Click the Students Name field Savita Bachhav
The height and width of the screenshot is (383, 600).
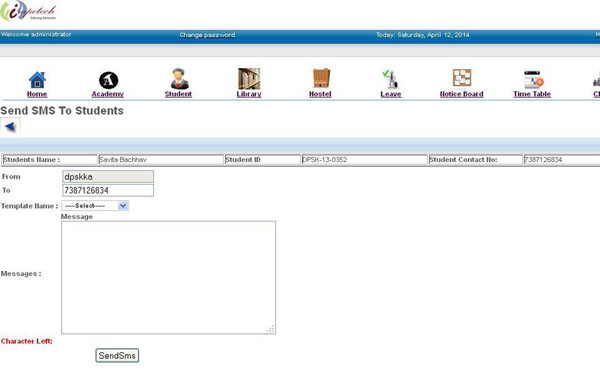[x=161, y=160]
